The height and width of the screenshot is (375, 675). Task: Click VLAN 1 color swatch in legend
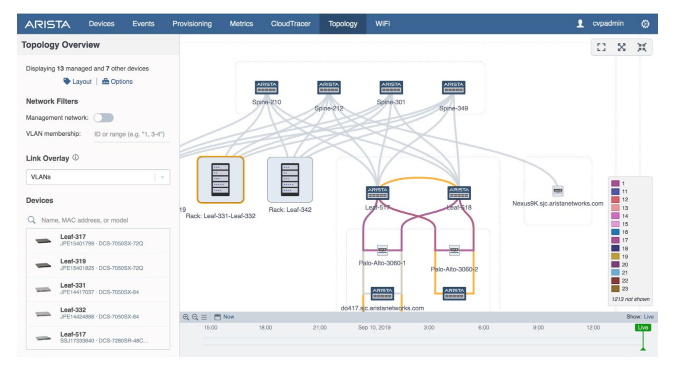[615, 183]
